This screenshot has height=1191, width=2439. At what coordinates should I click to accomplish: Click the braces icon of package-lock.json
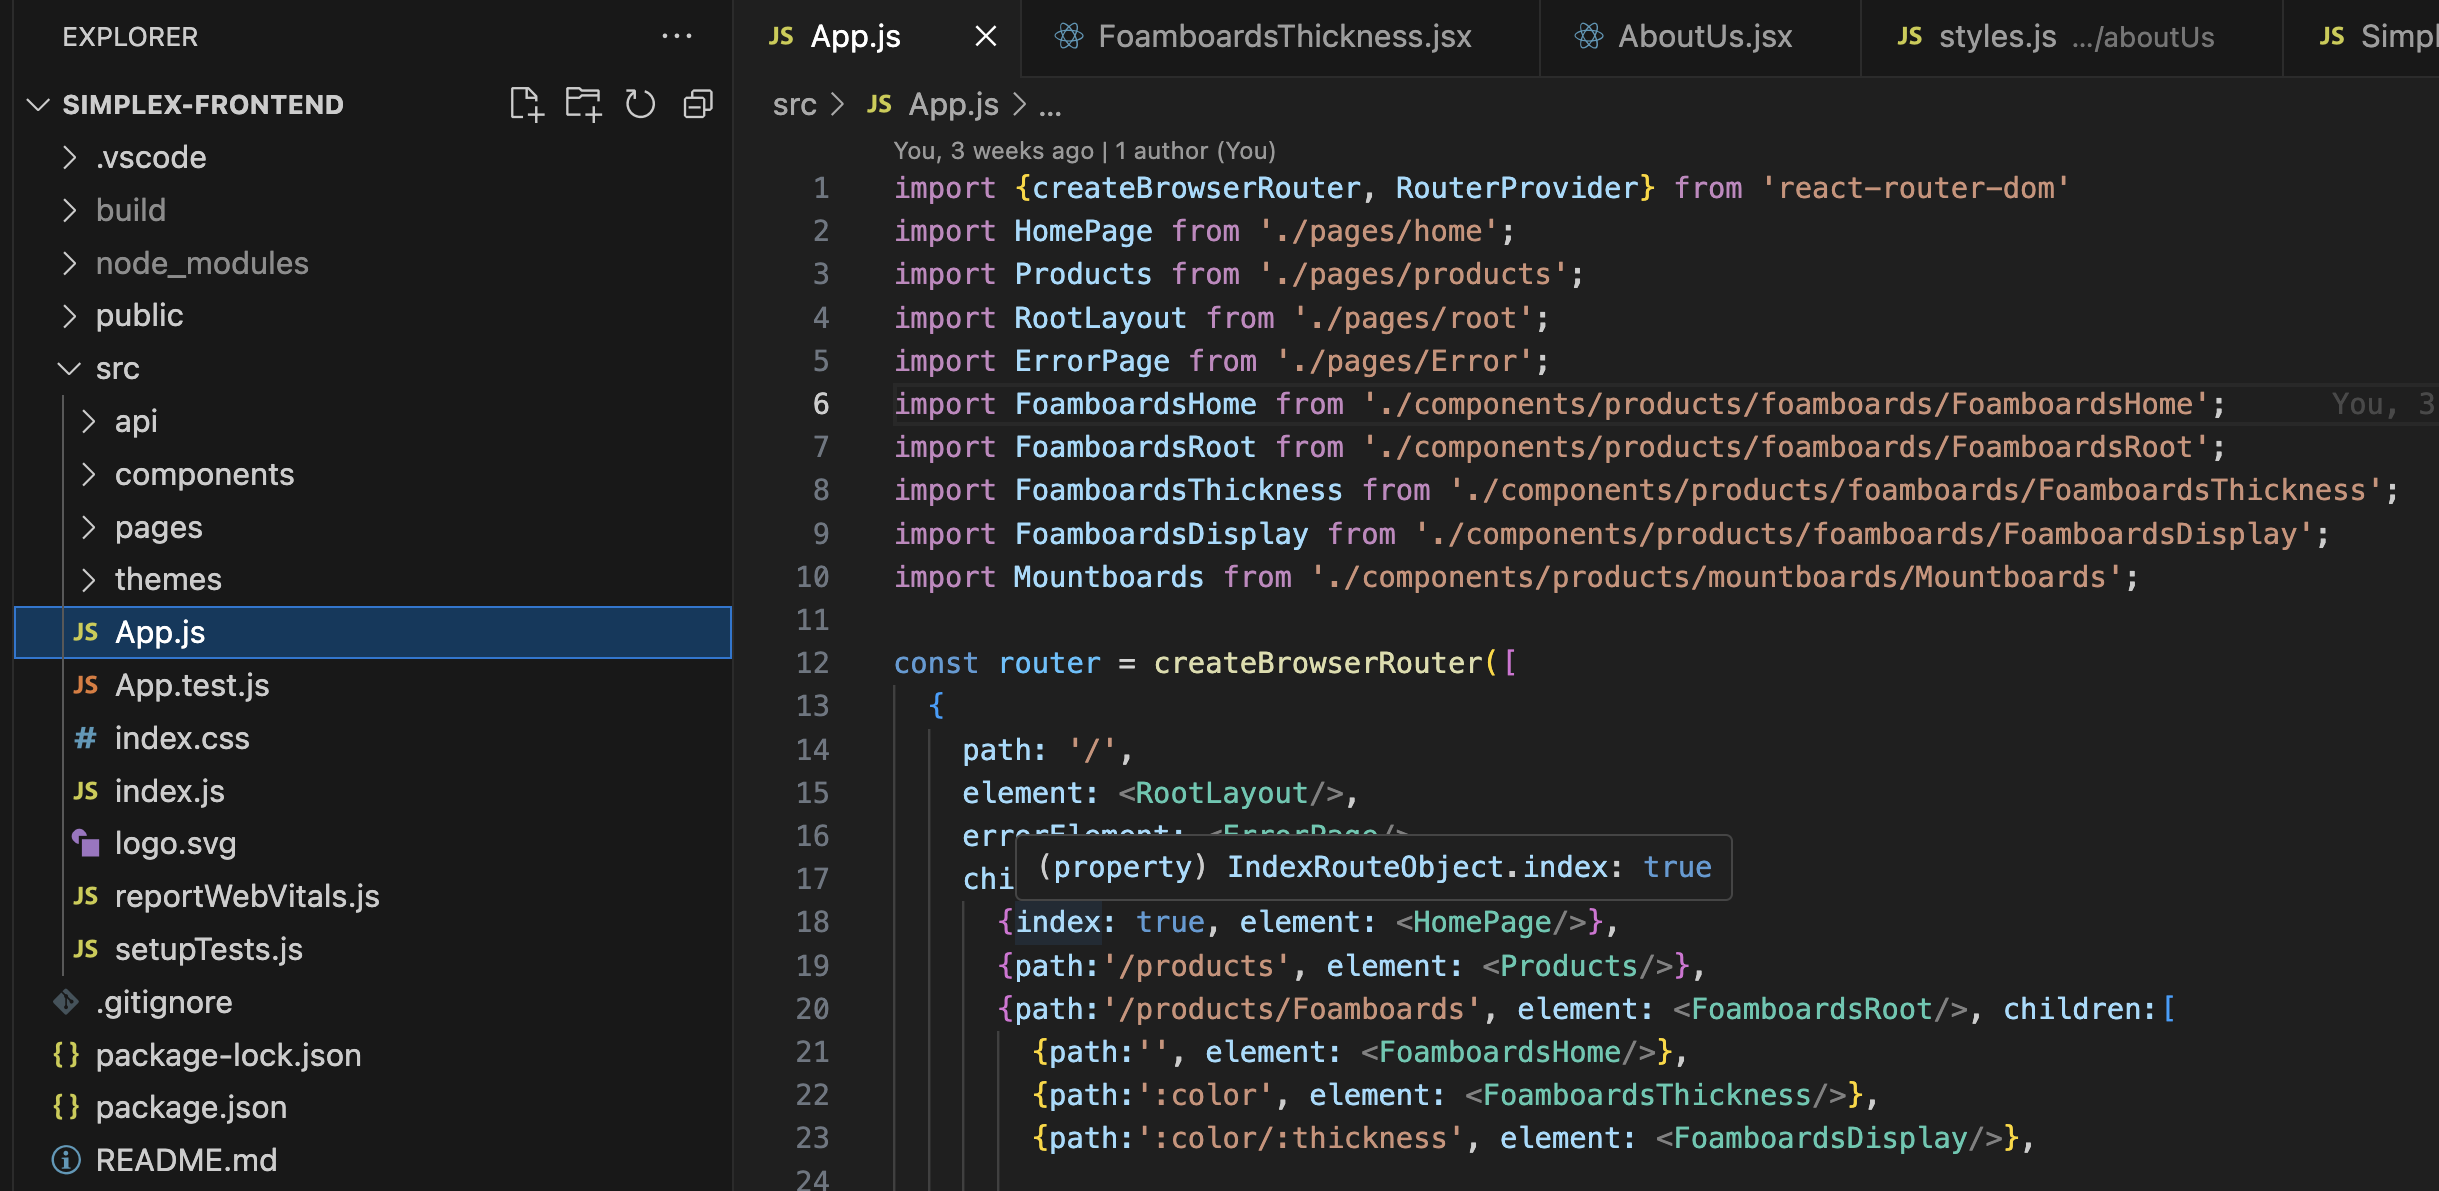click(x=66, y=1055)
